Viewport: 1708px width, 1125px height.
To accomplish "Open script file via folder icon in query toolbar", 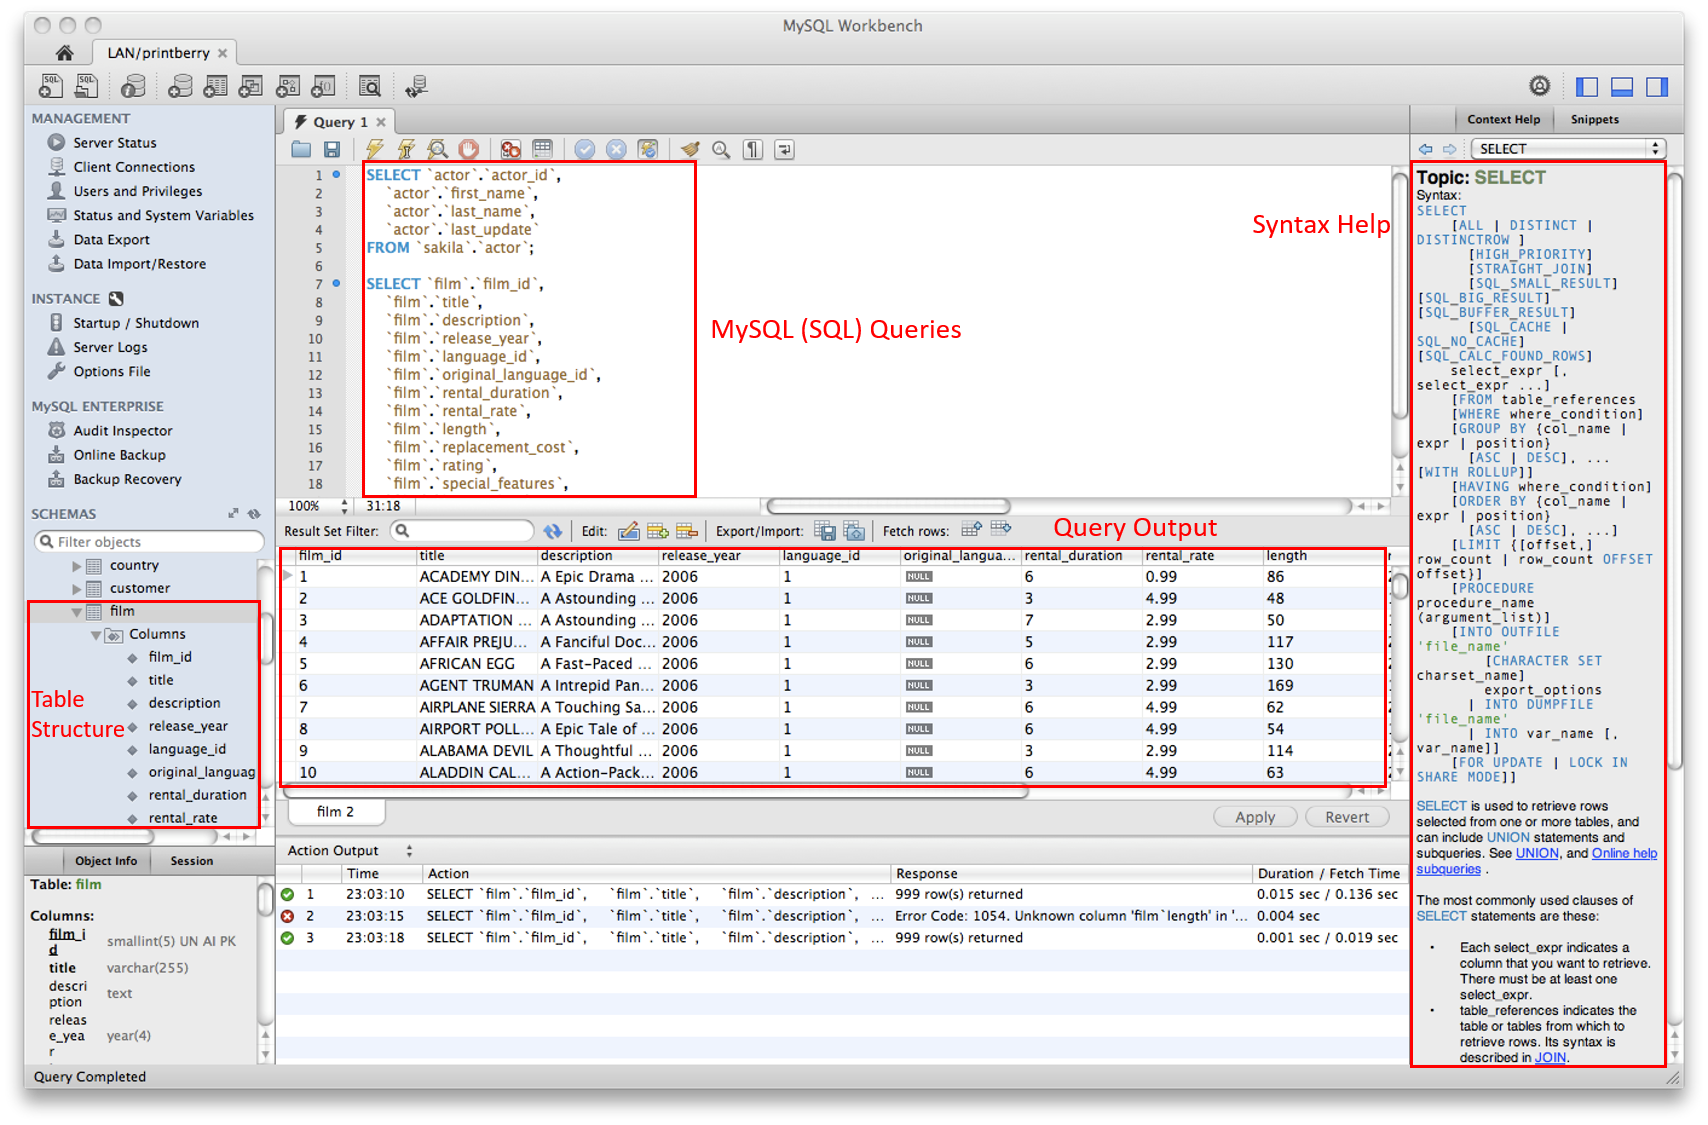I will (x=301, y=149).
